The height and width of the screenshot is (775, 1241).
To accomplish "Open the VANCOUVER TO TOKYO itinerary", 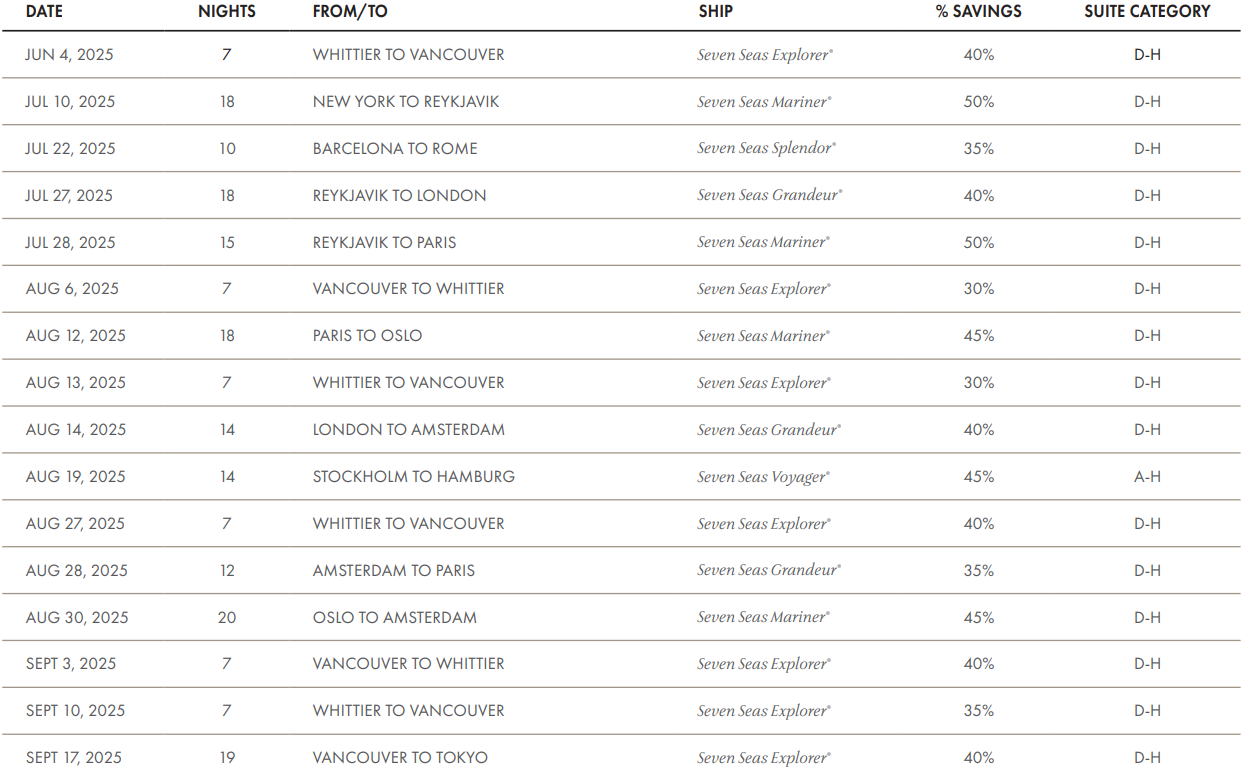I will (400, 758).
